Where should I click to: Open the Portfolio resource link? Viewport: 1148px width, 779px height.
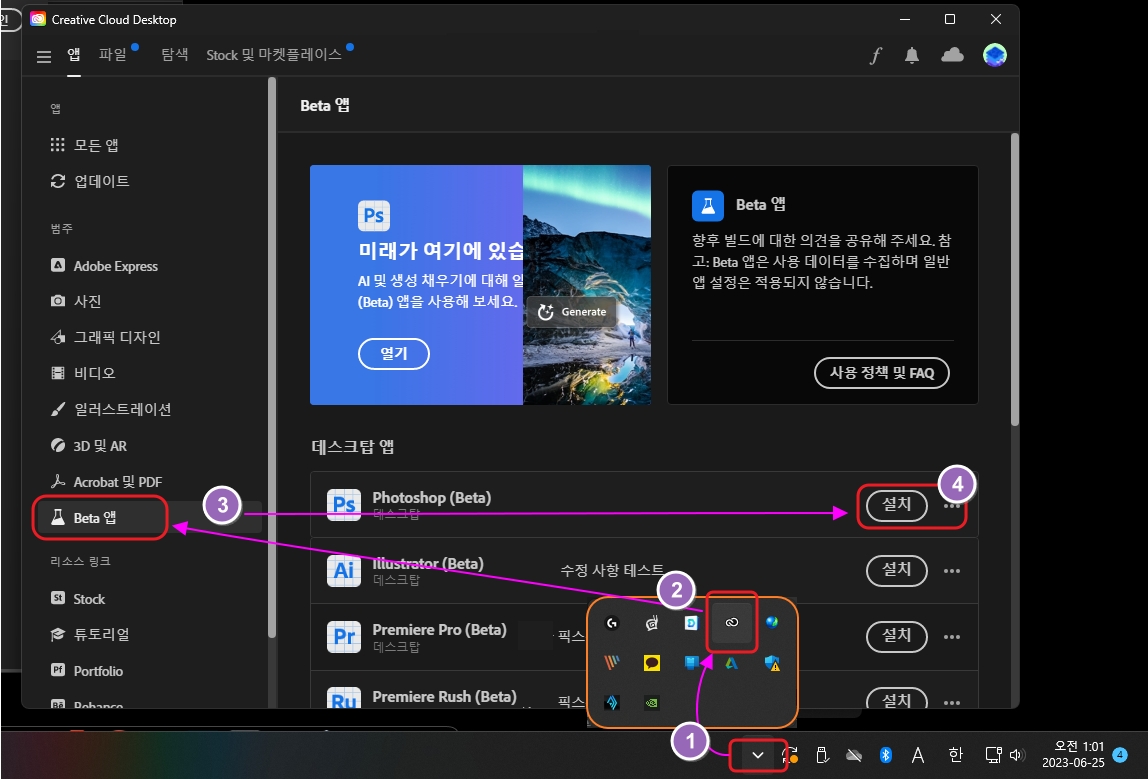(86, 671)
